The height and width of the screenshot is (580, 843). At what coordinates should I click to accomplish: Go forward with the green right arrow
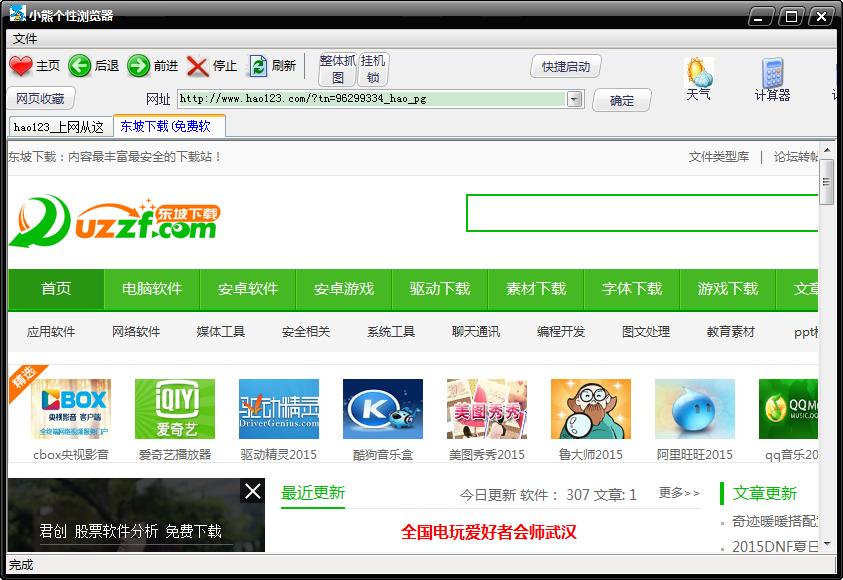coord(138,66)
